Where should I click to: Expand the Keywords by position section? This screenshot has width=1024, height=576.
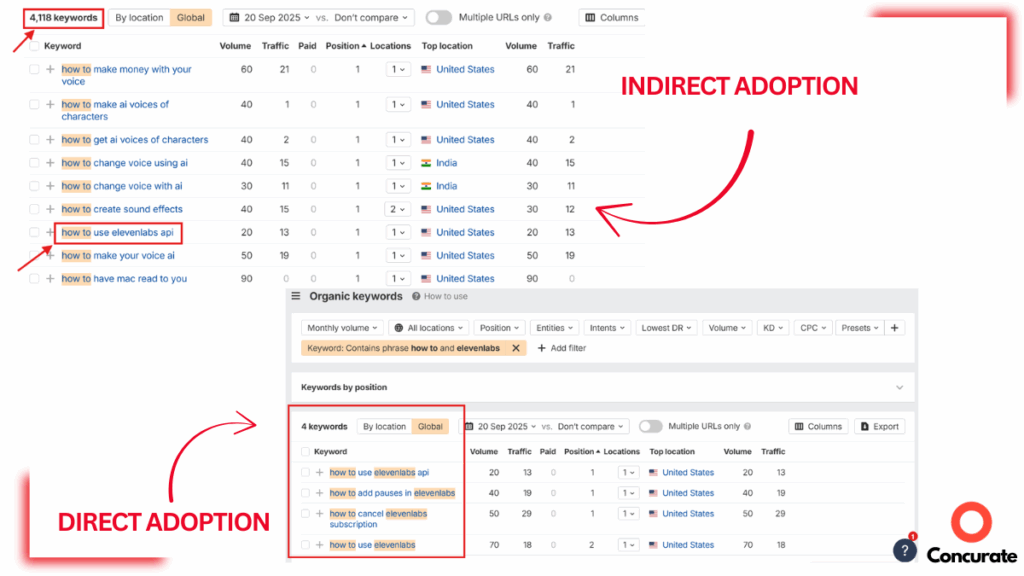pos(899,388)
